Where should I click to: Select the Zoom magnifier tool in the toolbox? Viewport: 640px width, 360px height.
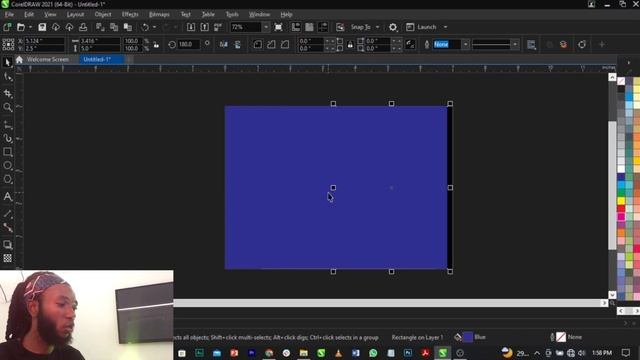click(x=7, y=107)
